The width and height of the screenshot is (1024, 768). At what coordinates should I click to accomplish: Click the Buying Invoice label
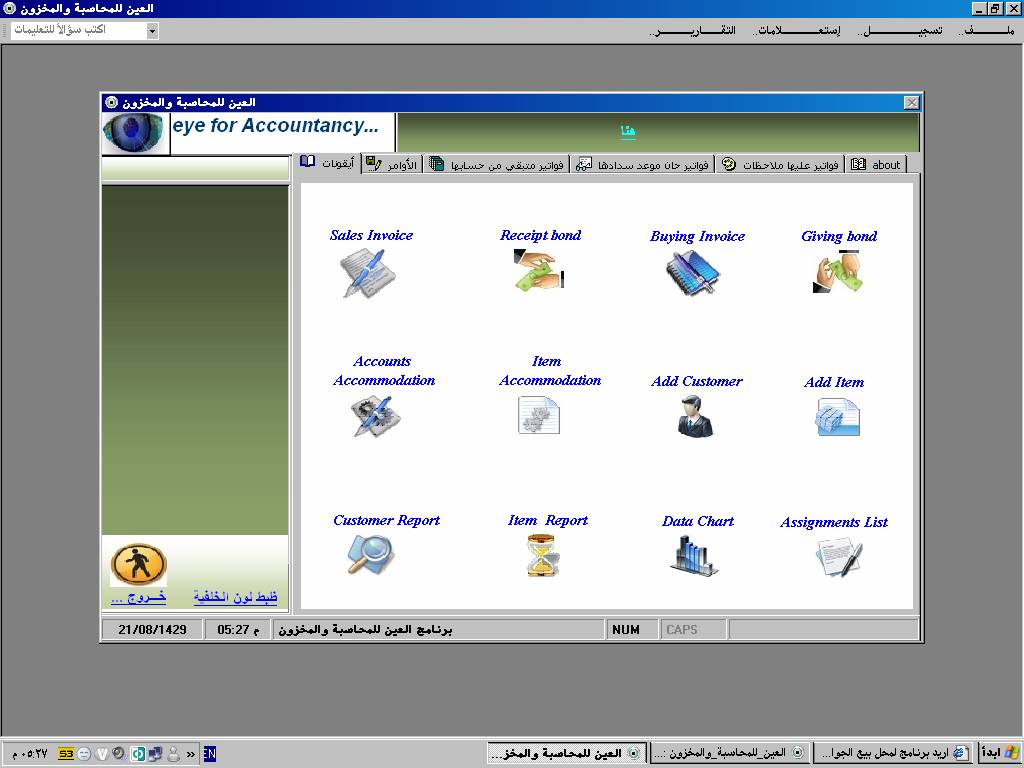(x=697, y=236)
